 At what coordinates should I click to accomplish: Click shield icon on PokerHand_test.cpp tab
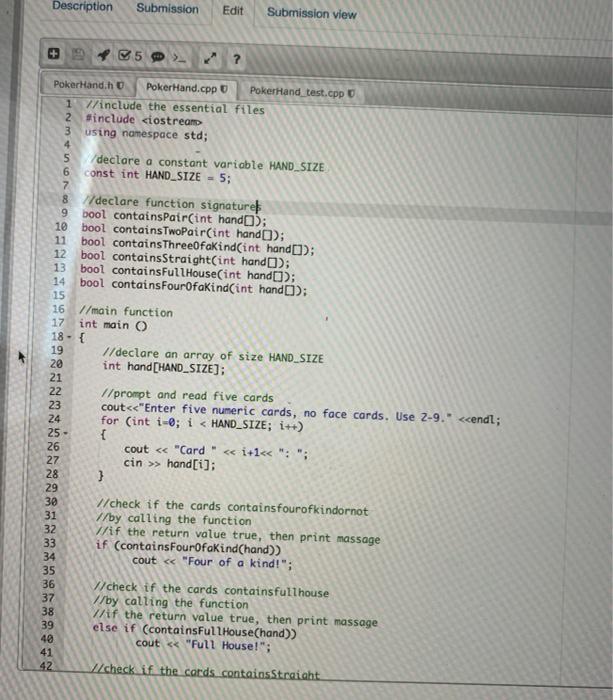pyautogui.click(x=351, y=93)
